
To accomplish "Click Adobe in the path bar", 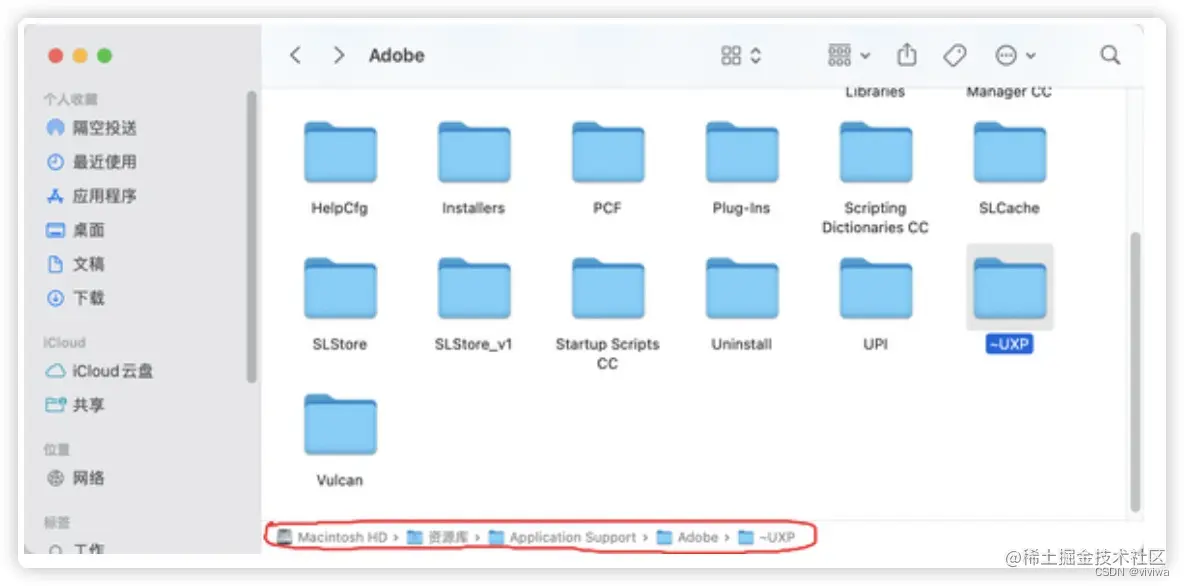I will [688, 537].
